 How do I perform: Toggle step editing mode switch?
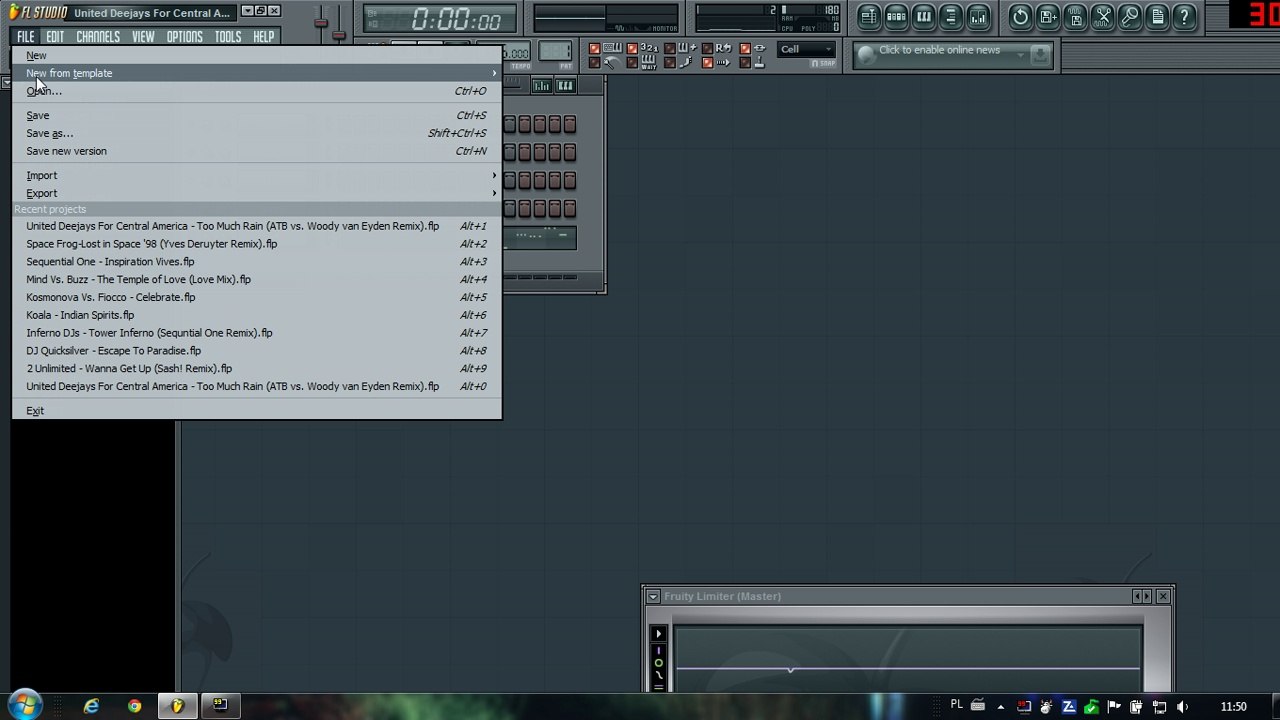pyautogui.click(x=669, y=63)
